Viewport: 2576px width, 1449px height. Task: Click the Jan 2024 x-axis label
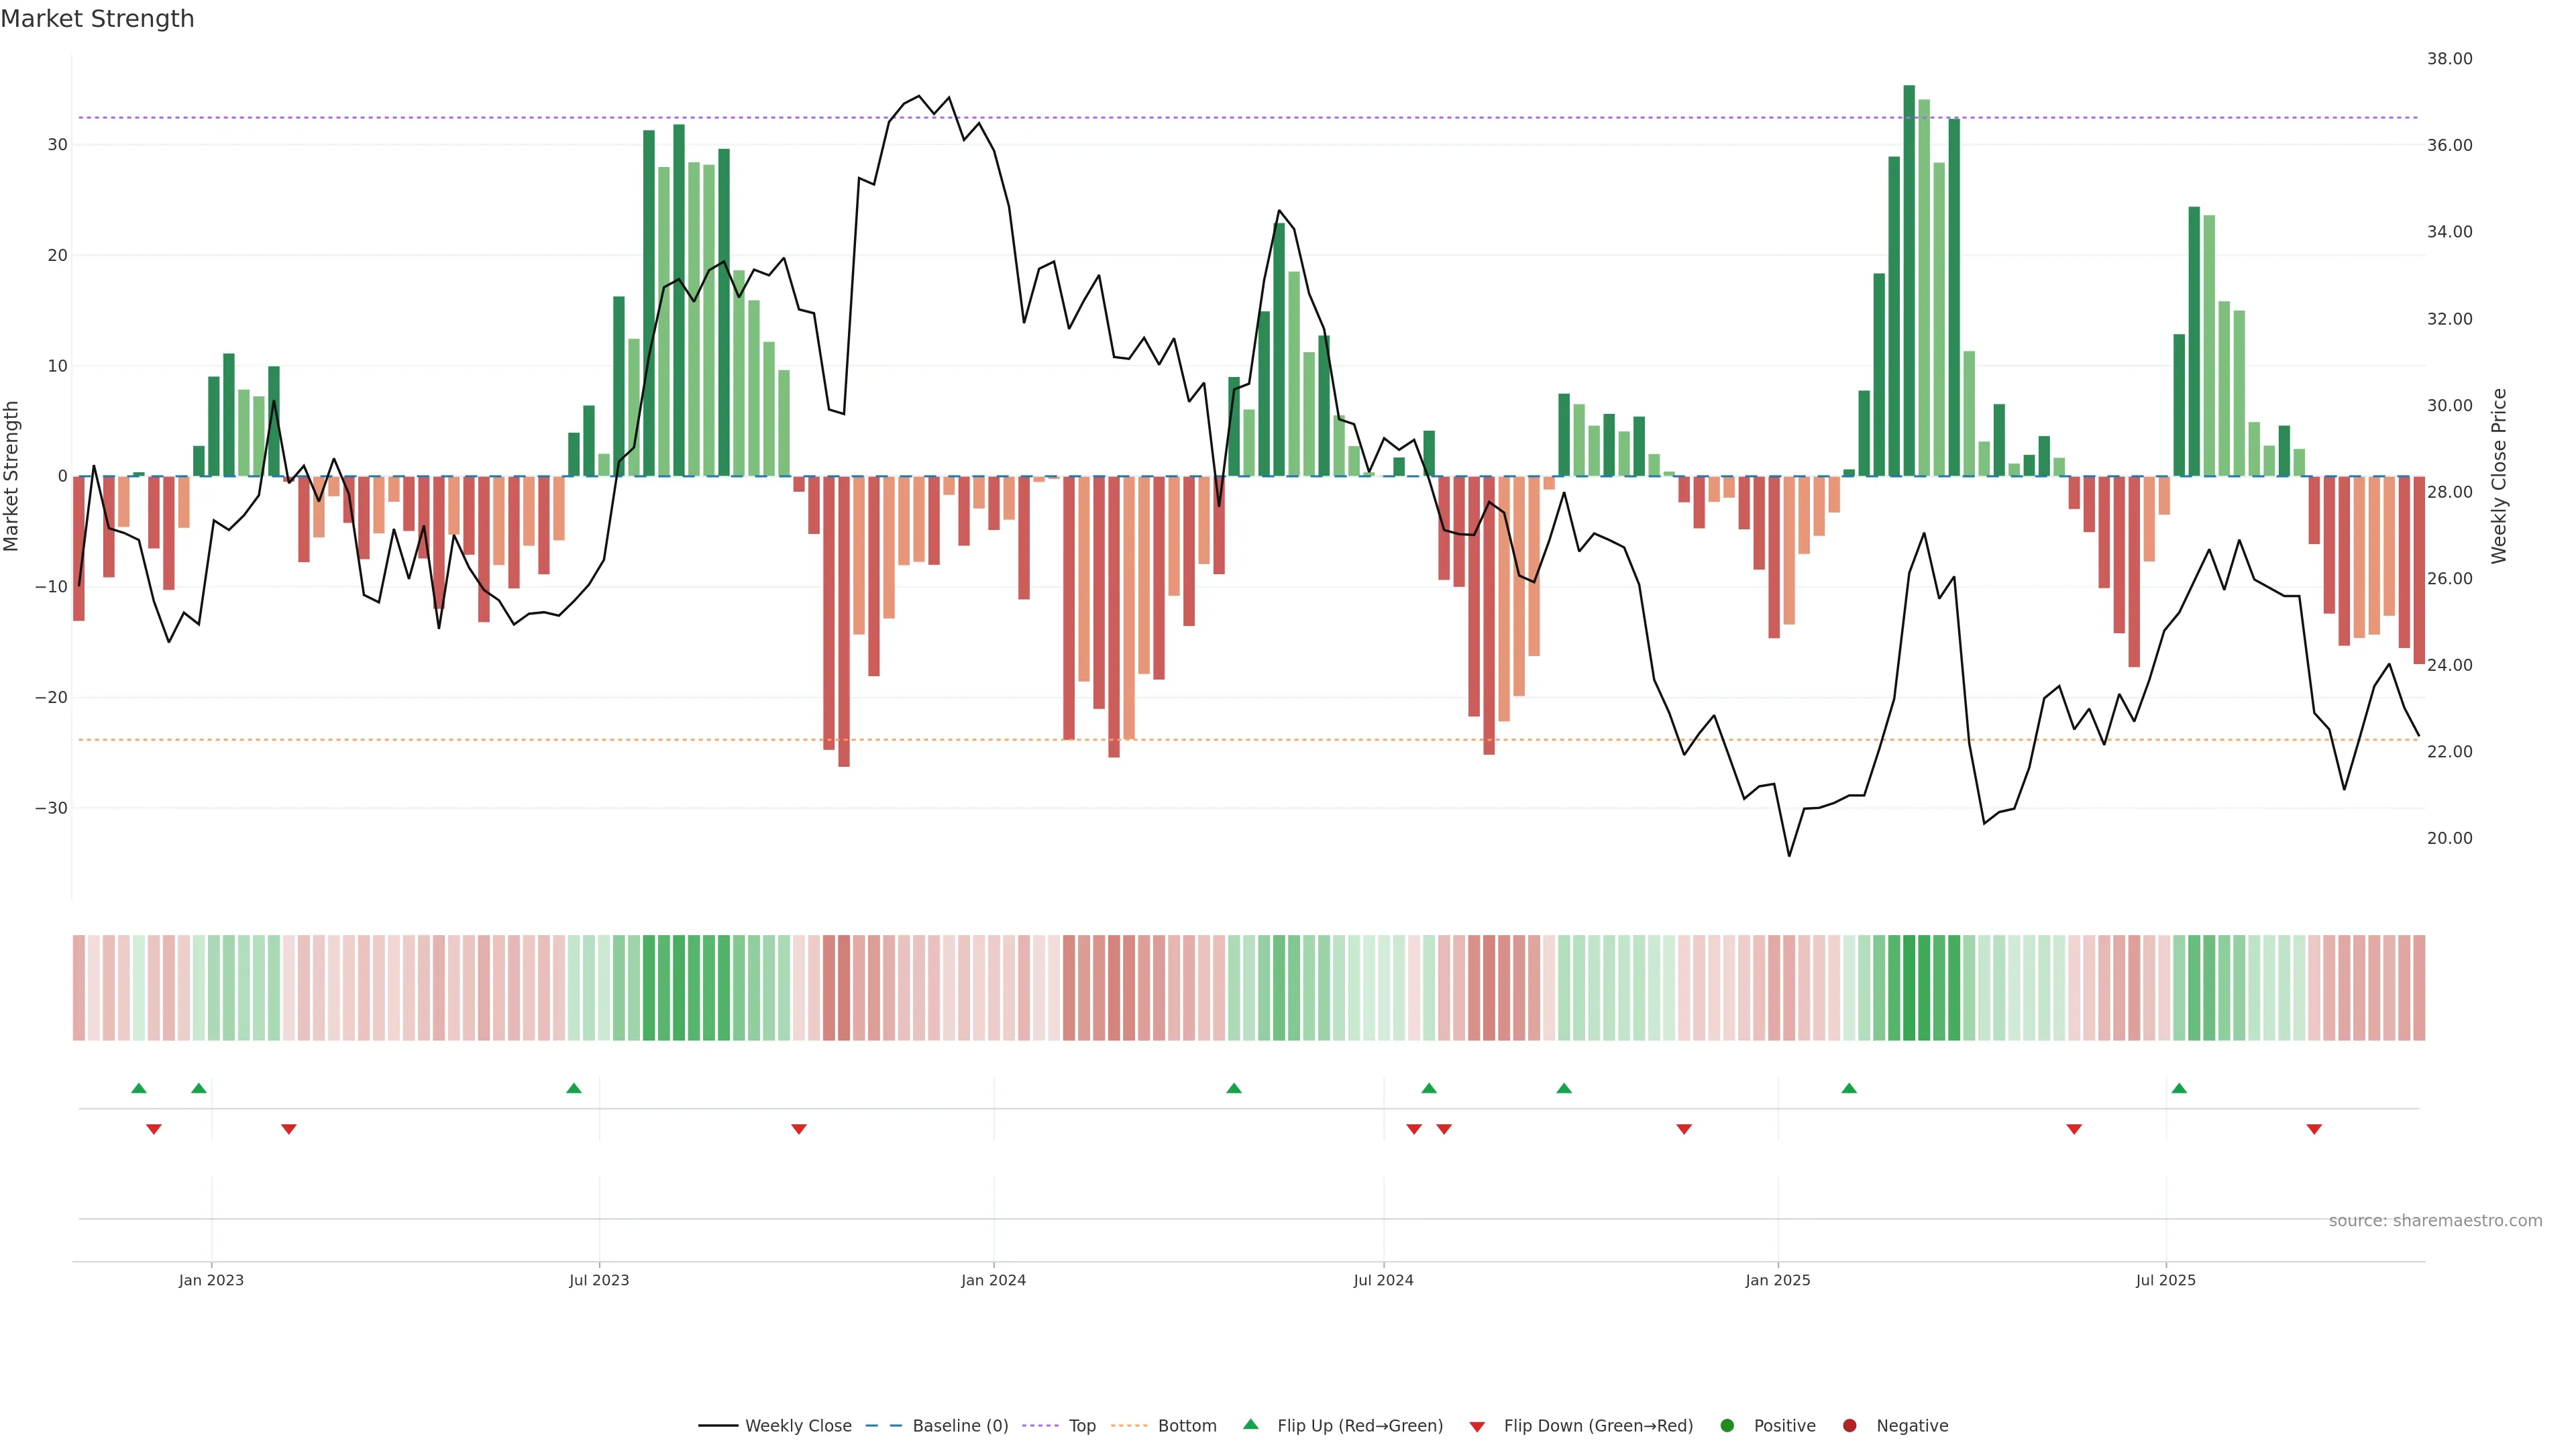(x=993, y=1280)
